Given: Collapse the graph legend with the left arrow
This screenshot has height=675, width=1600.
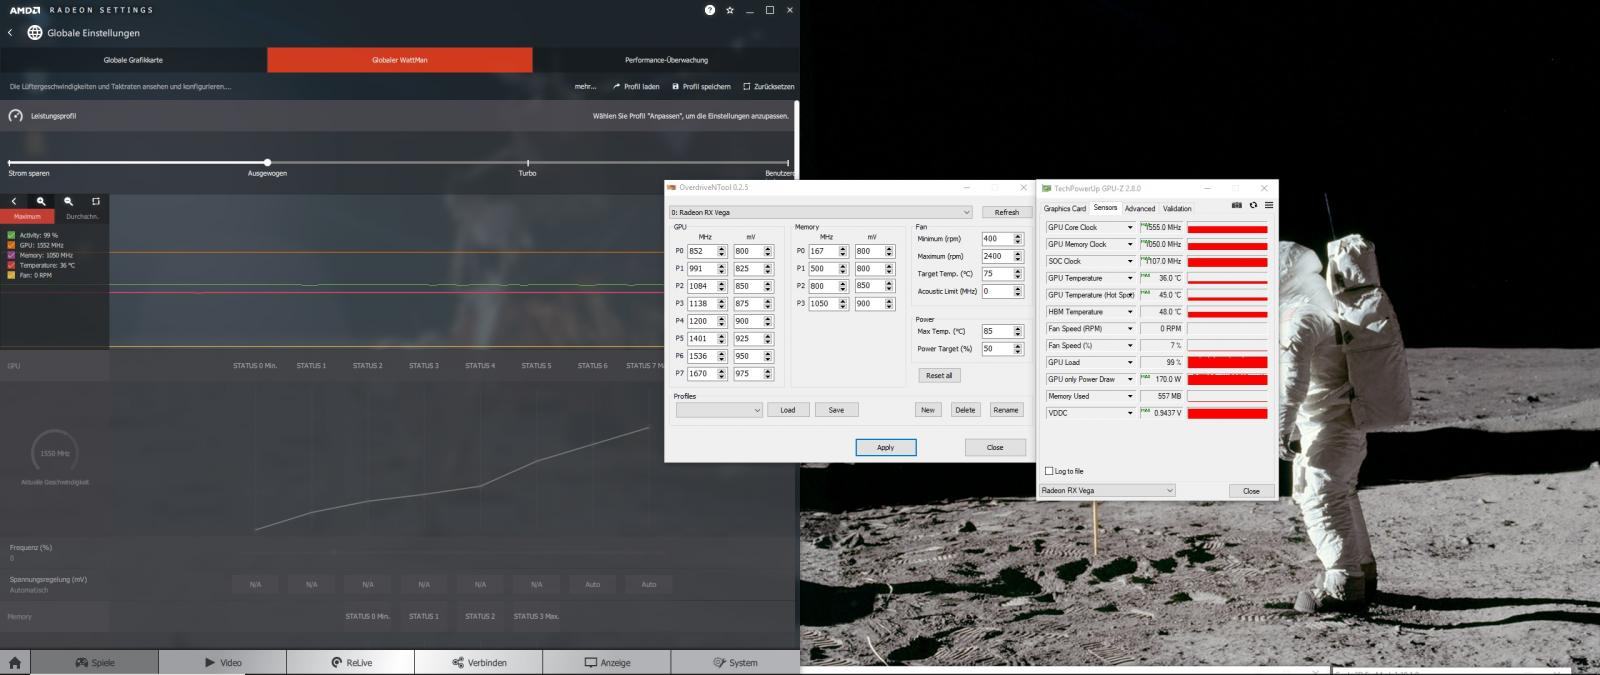Looking at the screenshot, I should [14, 201].
